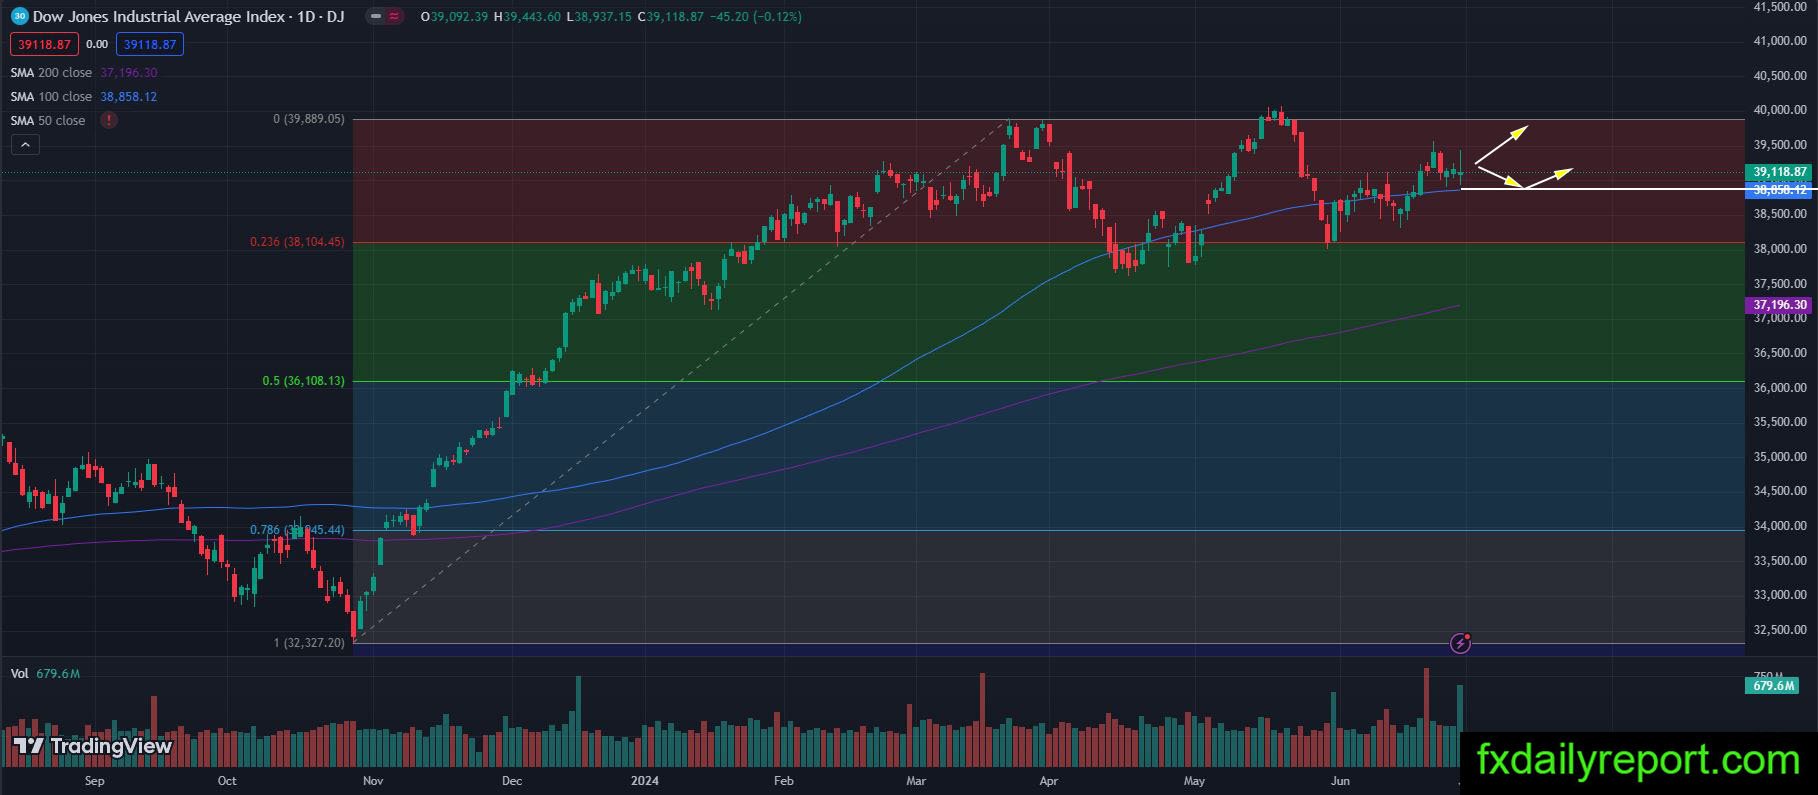Click the 32,500.00 price scale label
This screenshot has width=1818, height=795.
tap(1780, 630)
